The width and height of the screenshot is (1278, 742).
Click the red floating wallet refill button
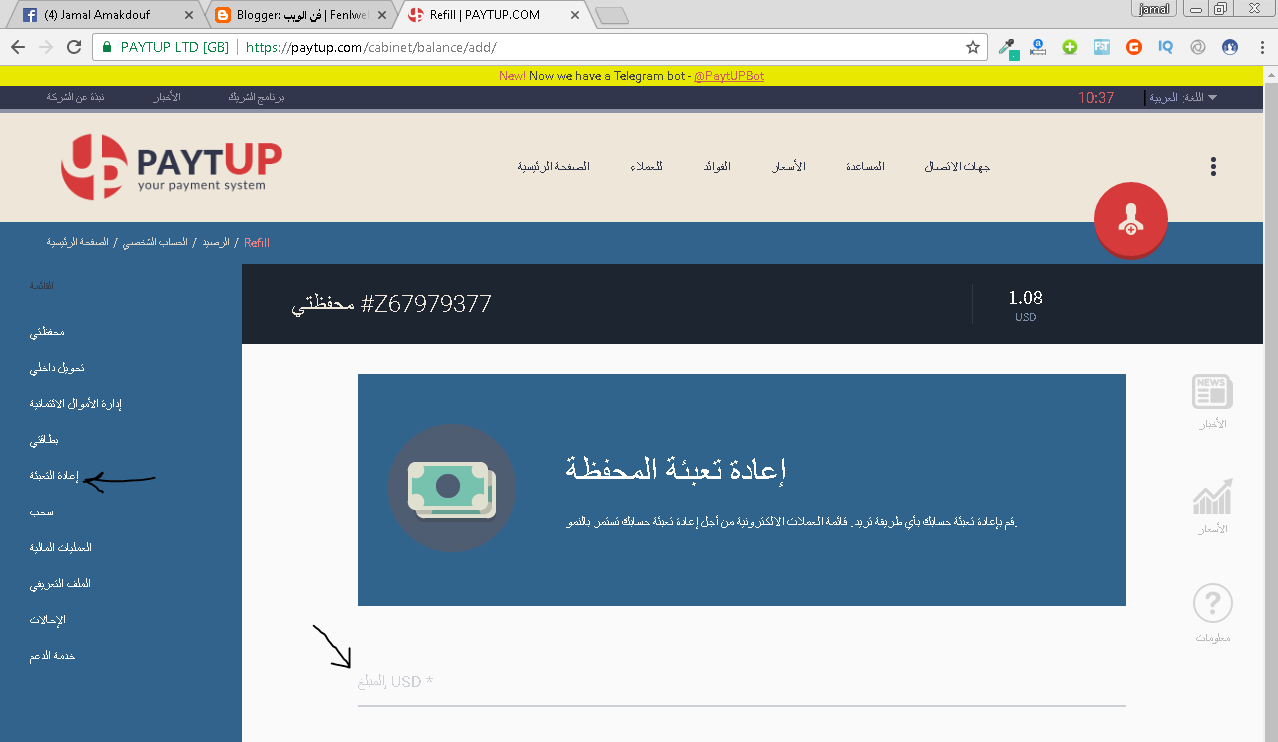coord(1130,220)
